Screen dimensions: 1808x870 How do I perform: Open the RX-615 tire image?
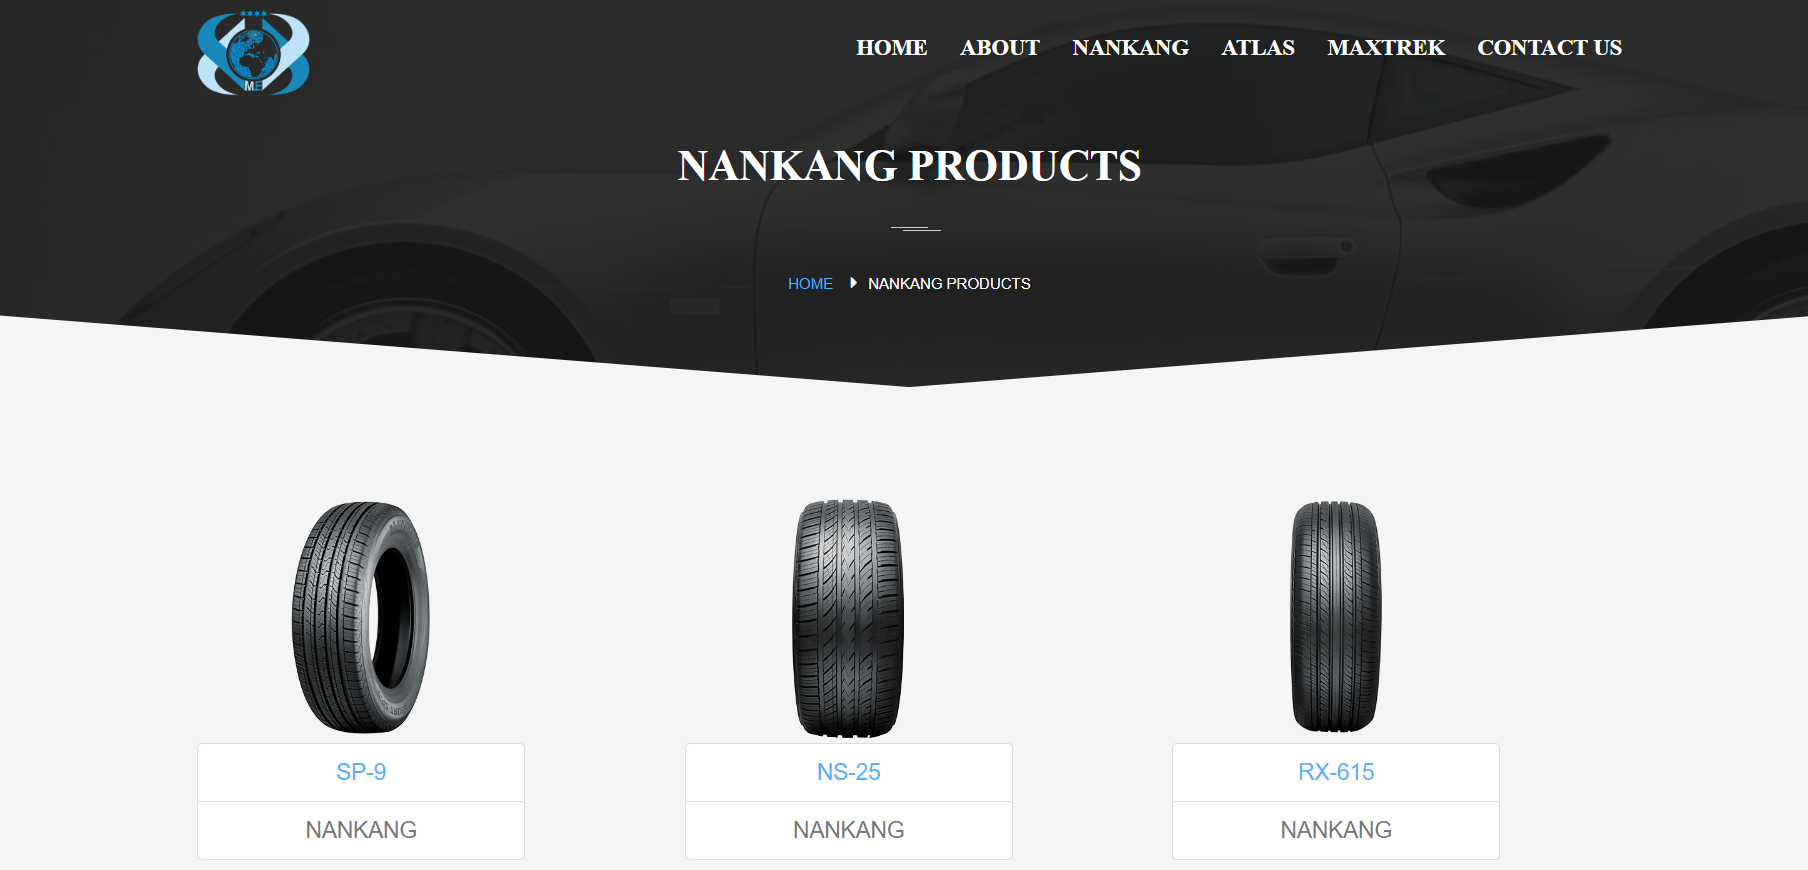(x=1336, y=616)
